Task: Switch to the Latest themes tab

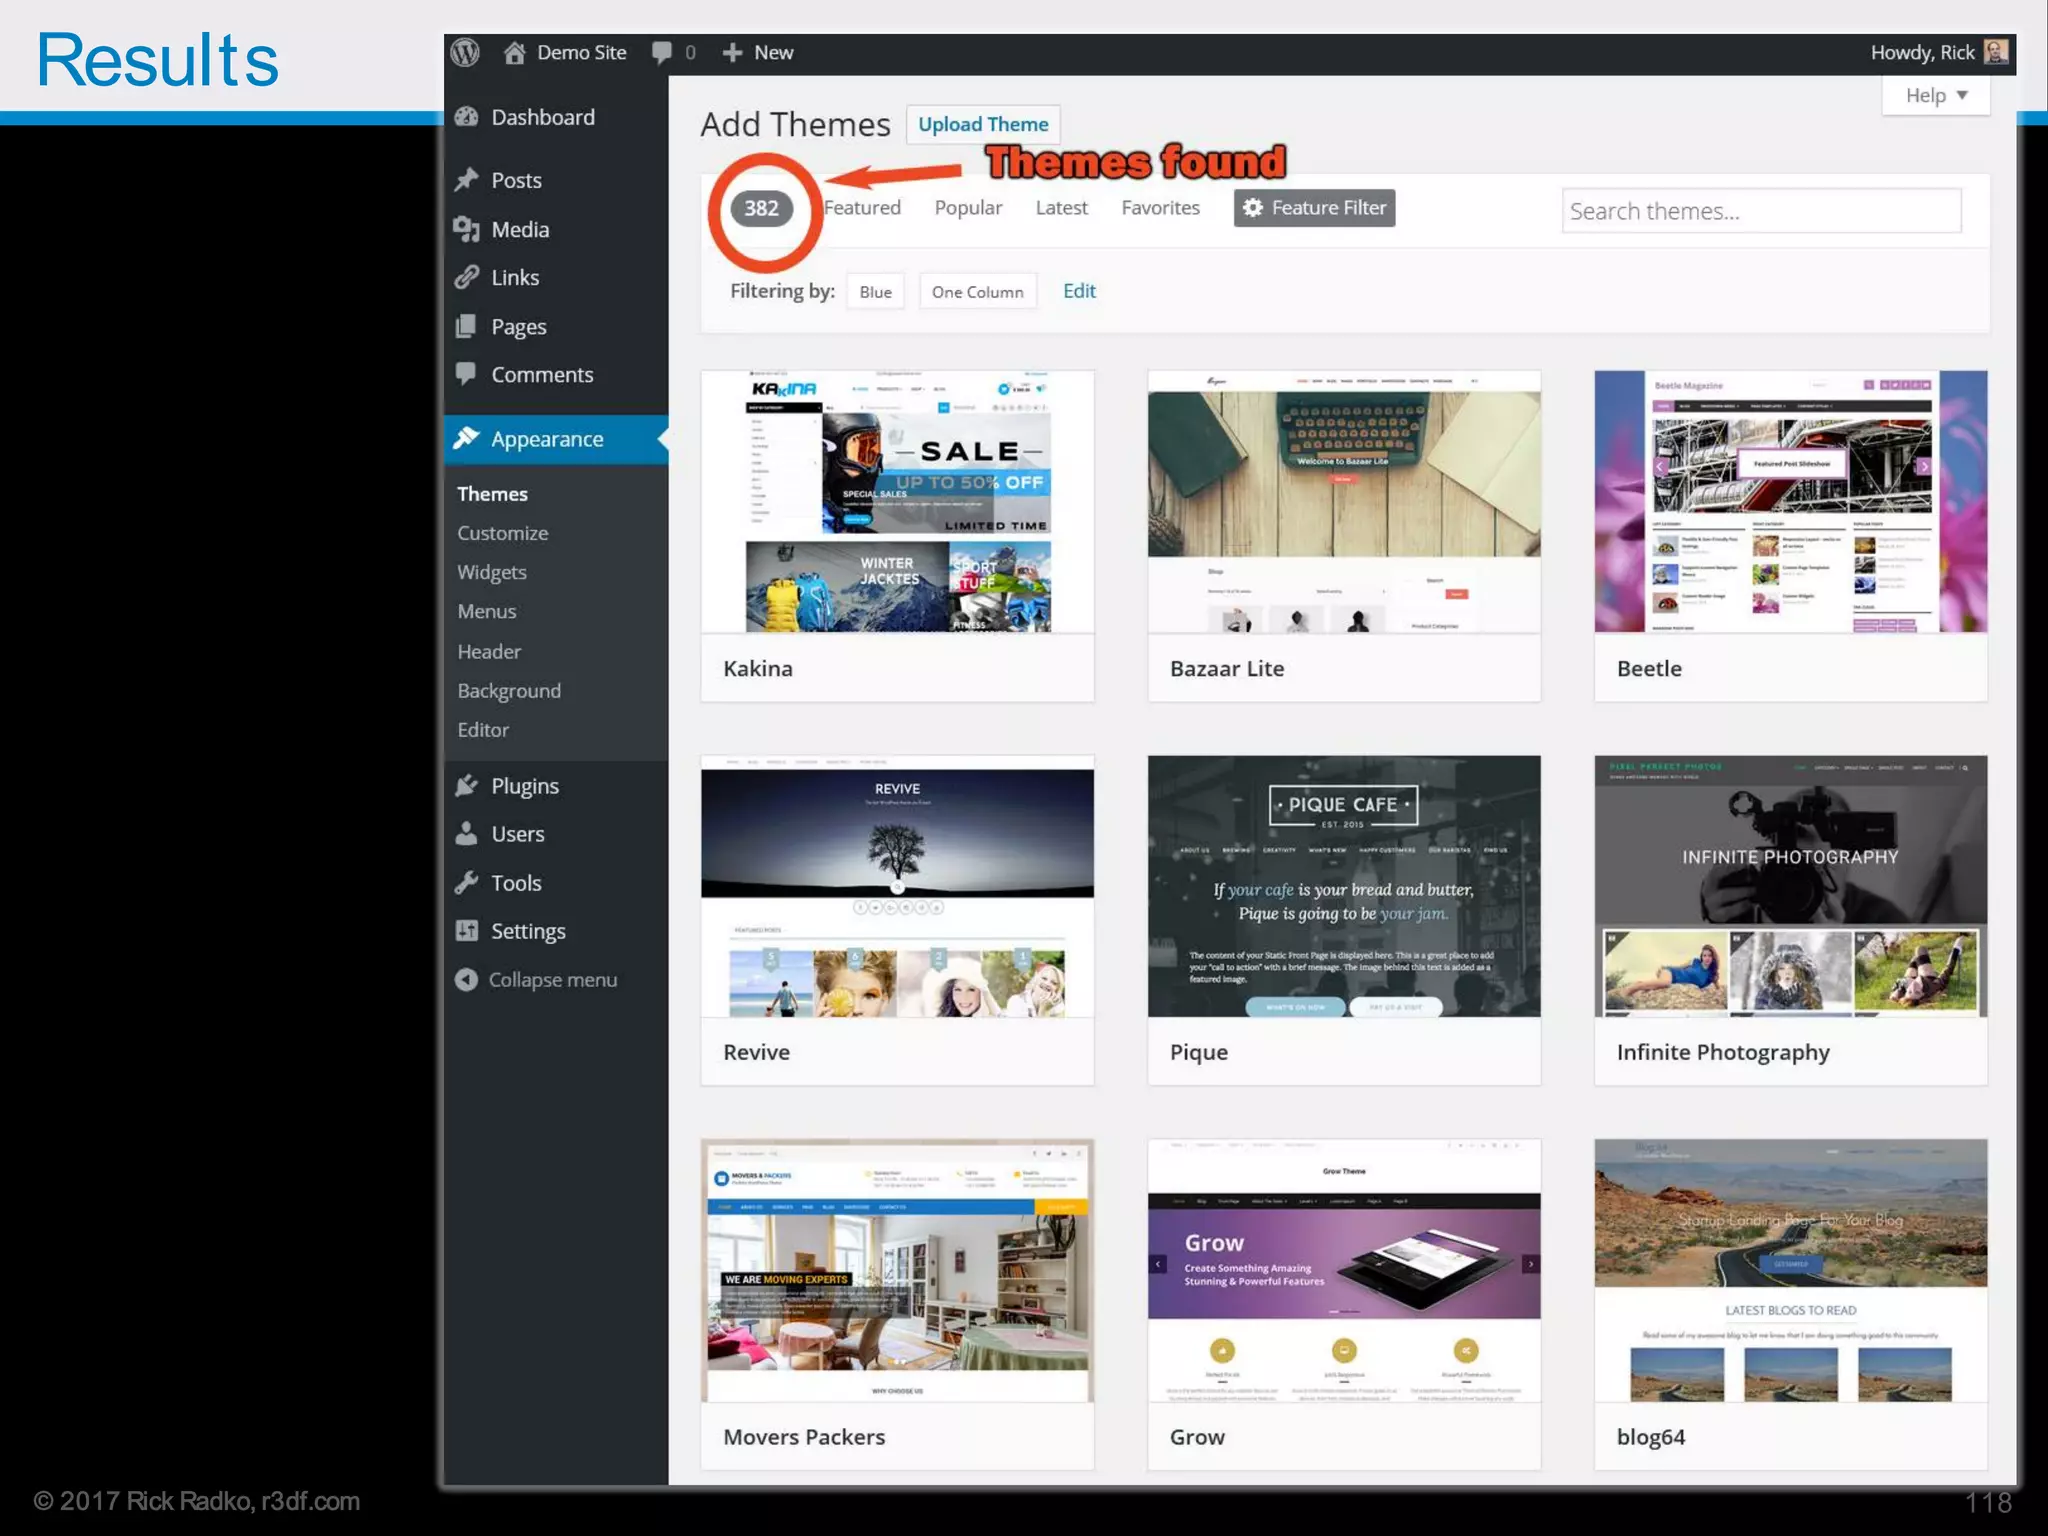Action: pyautogui.click(x=1061, y=208)
